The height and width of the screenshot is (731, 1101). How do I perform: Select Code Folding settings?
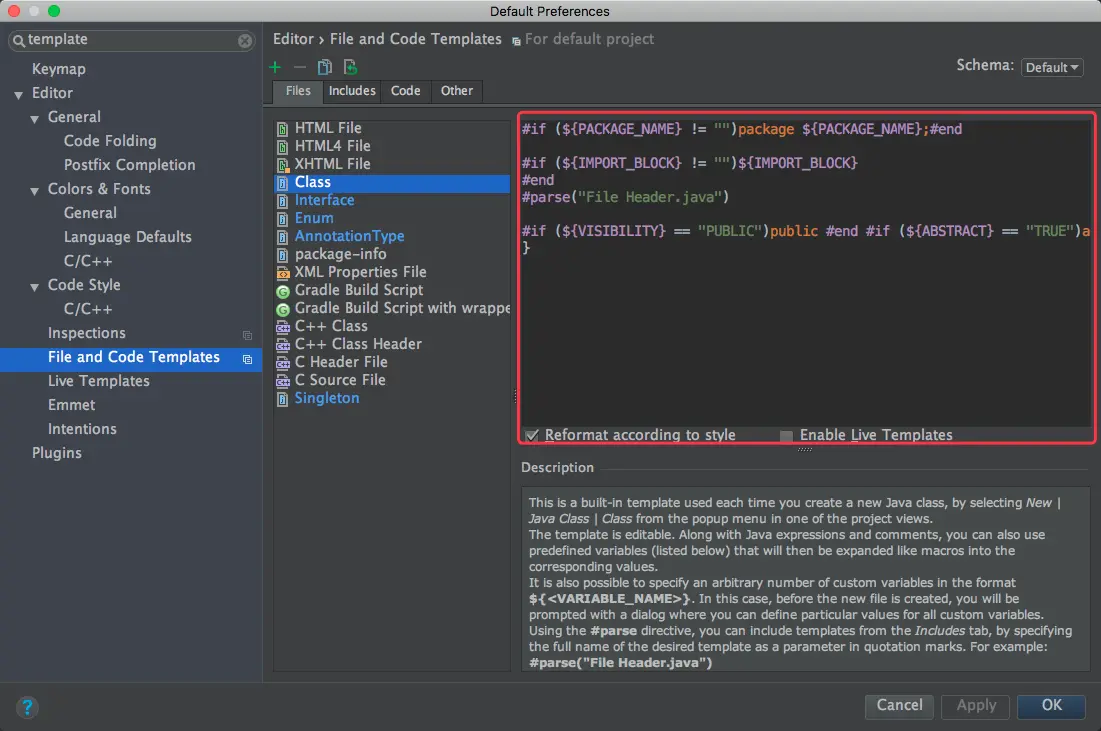(x=110, y=140)
